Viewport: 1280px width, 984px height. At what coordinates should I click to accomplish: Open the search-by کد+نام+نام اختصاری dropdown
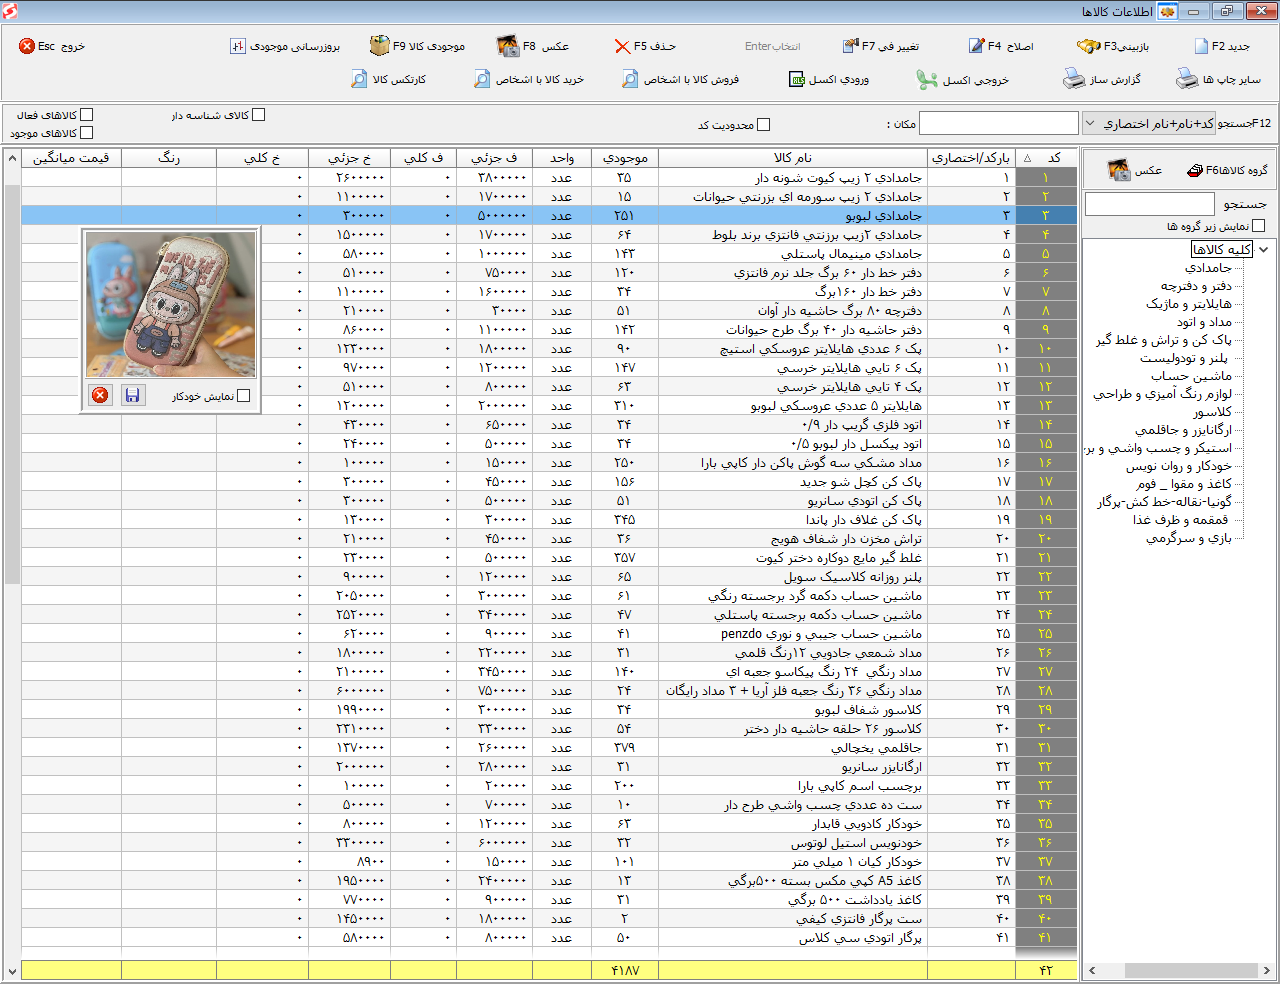pyautogui.click(x=1148, y=123)
